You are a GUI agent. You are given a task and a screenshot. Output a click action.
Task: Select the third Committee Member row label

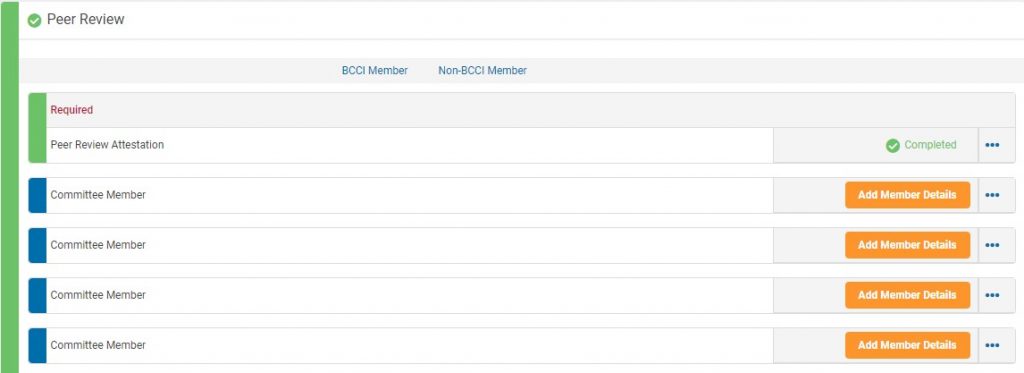click(98, 295)
